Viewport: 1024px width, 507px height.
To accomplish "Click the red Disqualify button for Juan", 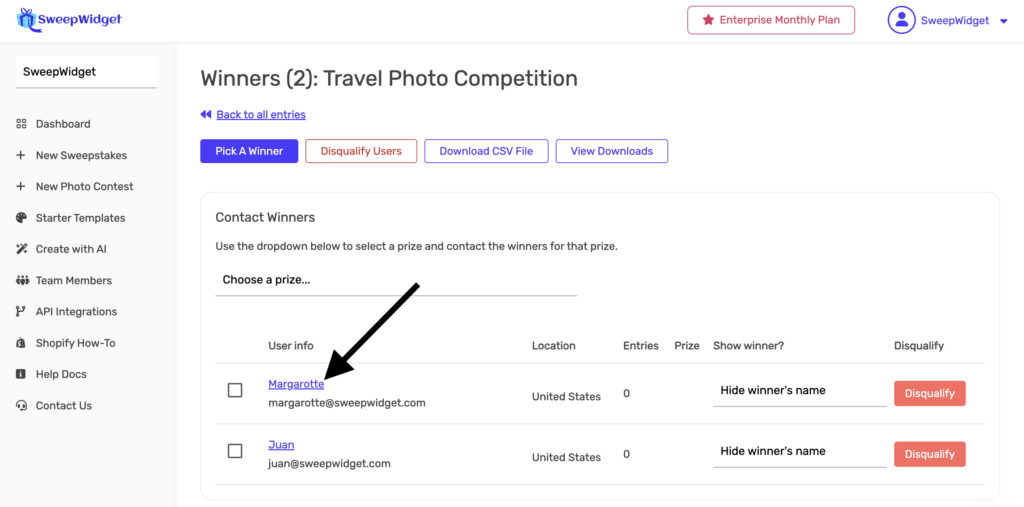I will coord(929,454).
